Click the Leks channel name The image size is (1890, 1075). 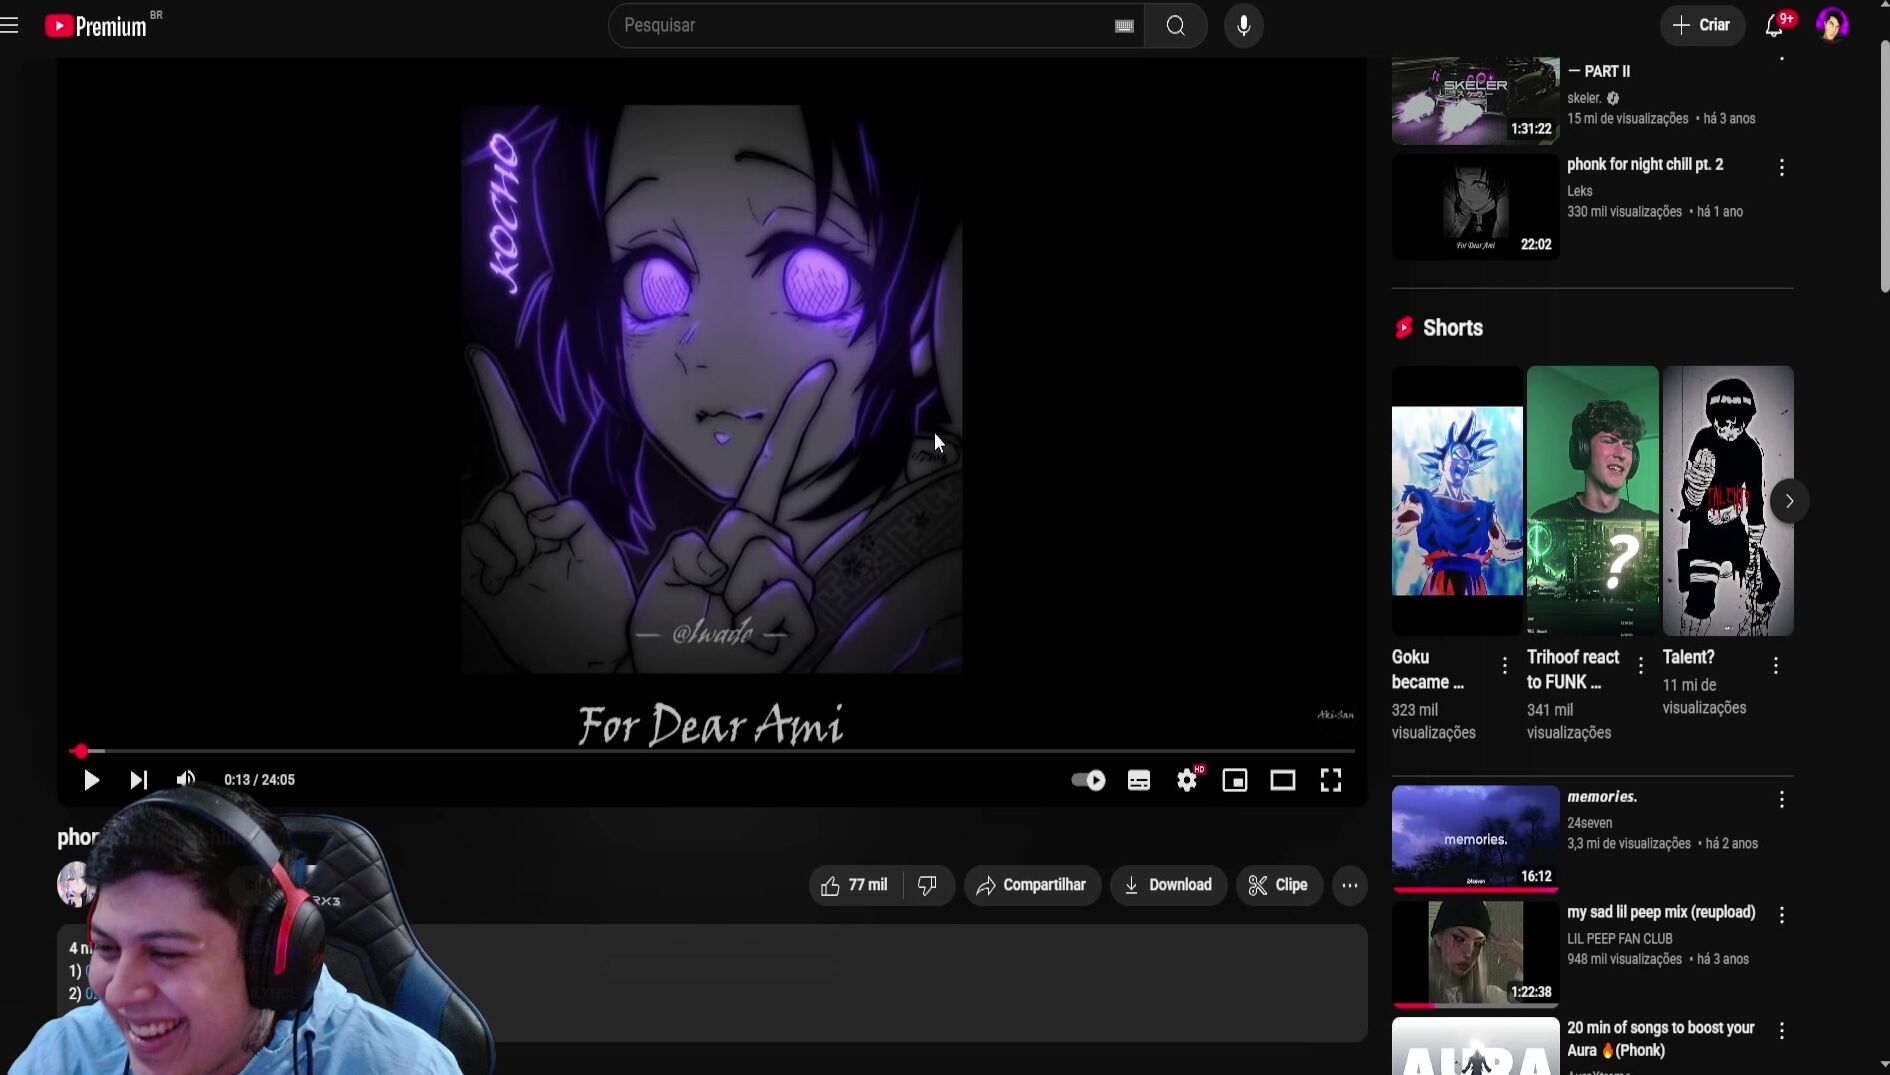tap(1580, 191)
